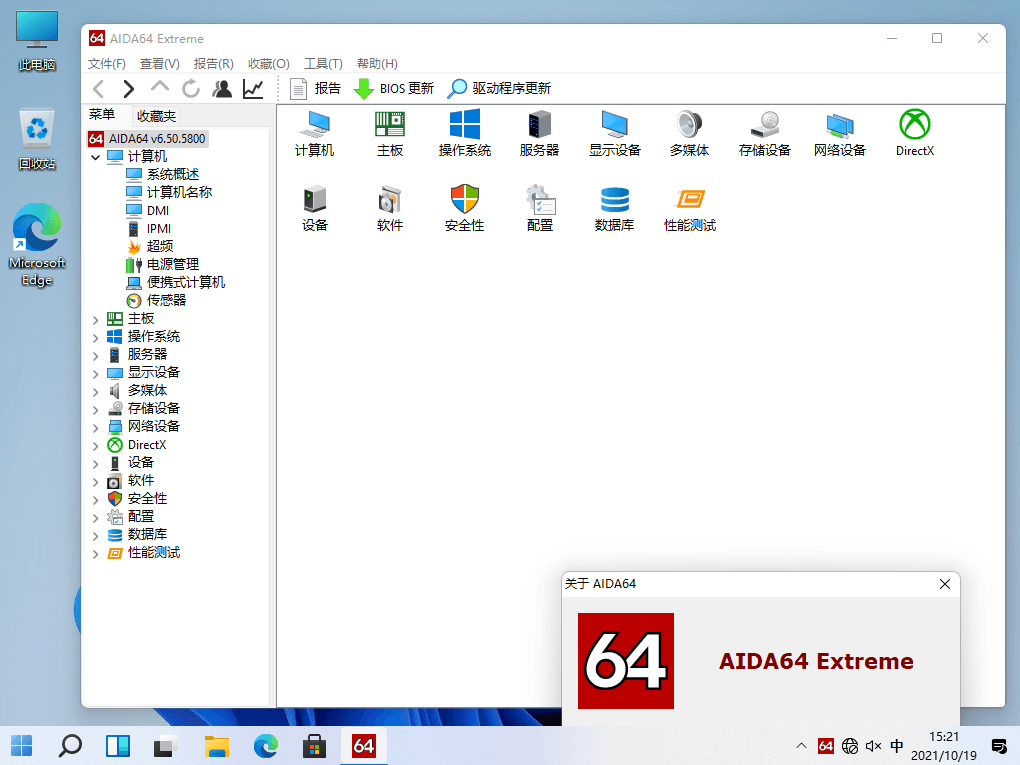Open the 性能测试 benchmark icon in main pane
1020x765 pixels.
click(x=690, y=208)
